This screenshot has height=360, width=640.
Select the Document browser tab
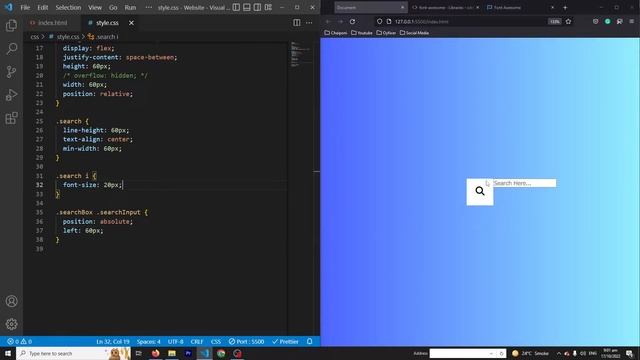(371, 7)
